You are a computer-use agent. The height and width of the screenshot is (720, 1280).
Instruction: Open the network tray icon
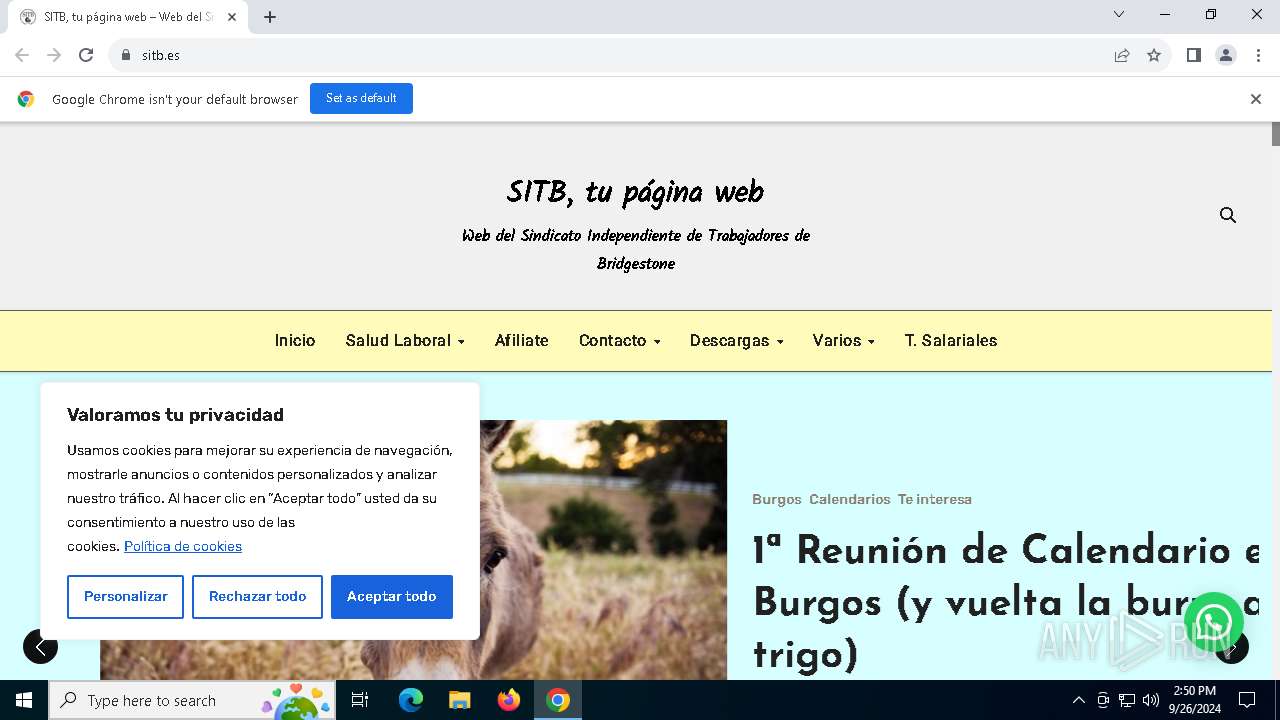[1127, 700]
